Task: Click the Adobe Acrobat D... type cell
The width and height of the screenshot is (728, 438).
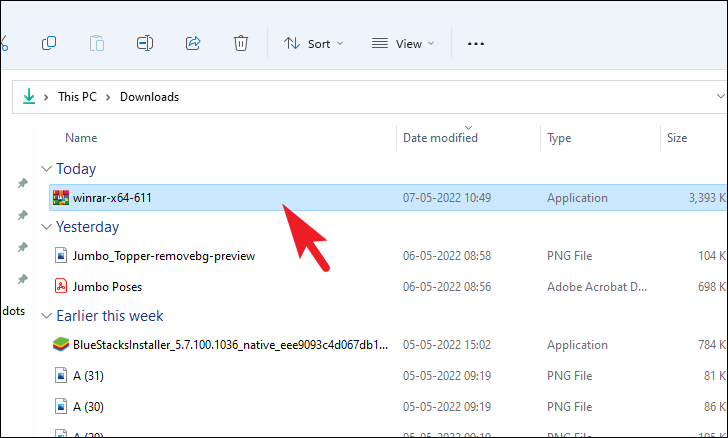Action: pos(597,287)
